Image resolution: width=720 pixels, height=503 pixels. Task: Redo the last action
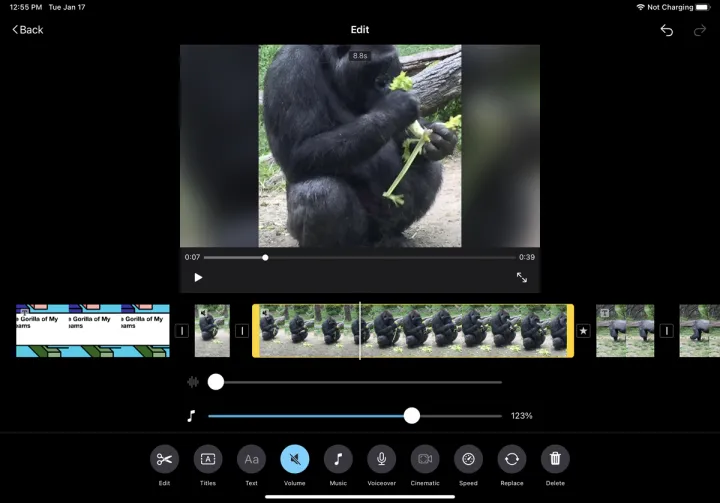pyautogui.click(x=700, y=30)
